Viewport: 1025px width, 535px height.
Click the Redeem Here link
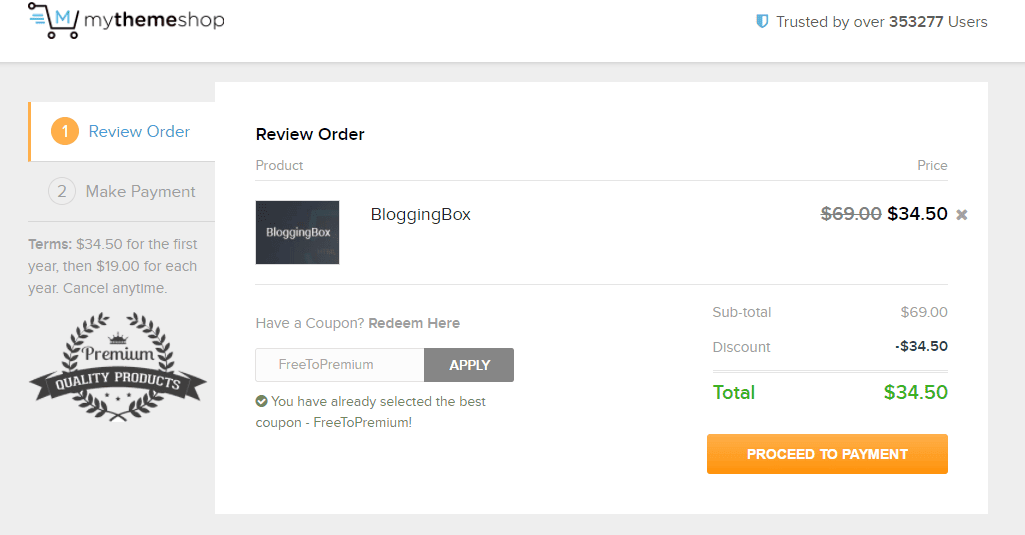pos(414,323)
